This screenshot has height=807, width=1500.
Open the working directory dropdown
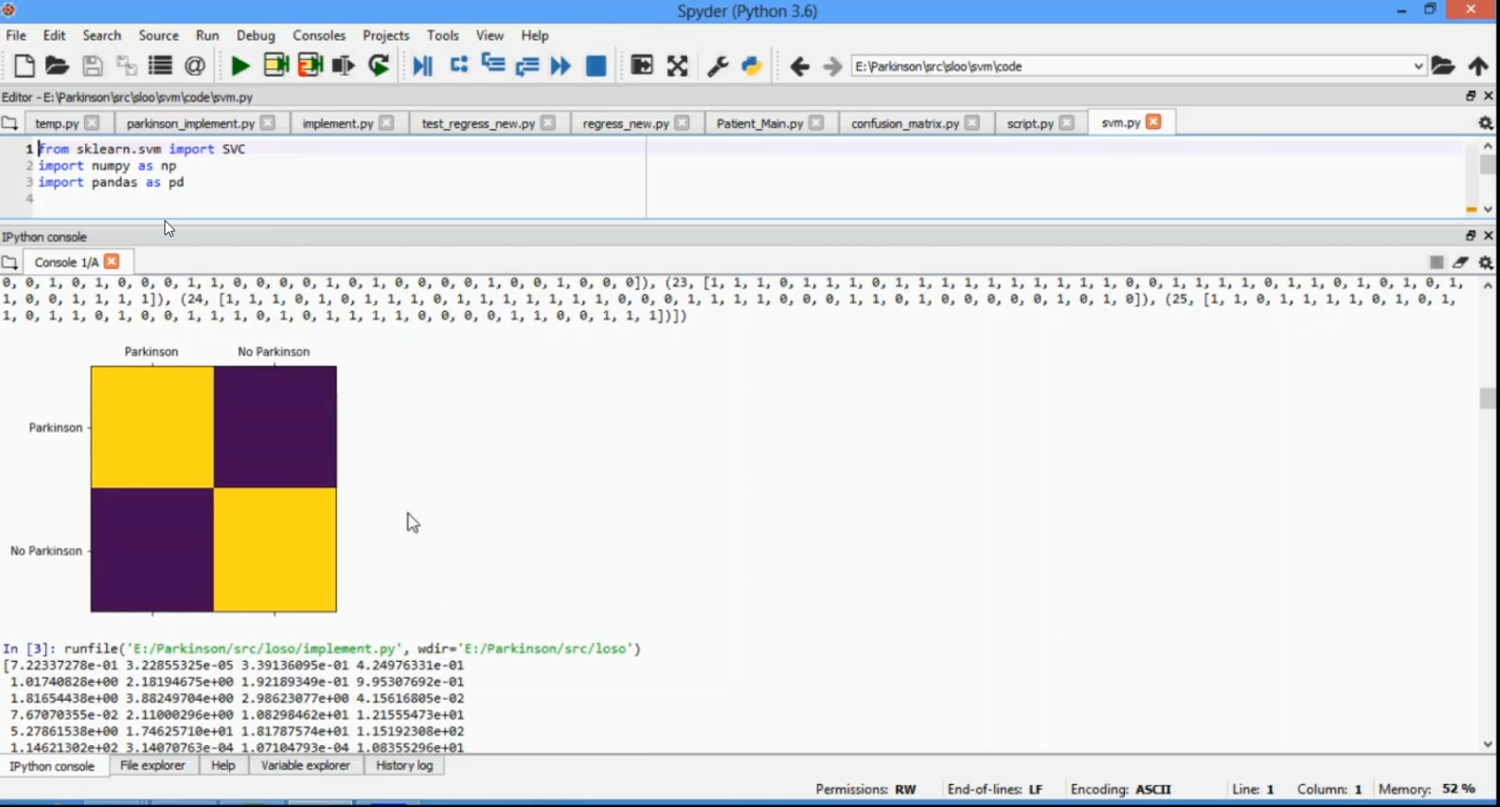point(1420,66)
